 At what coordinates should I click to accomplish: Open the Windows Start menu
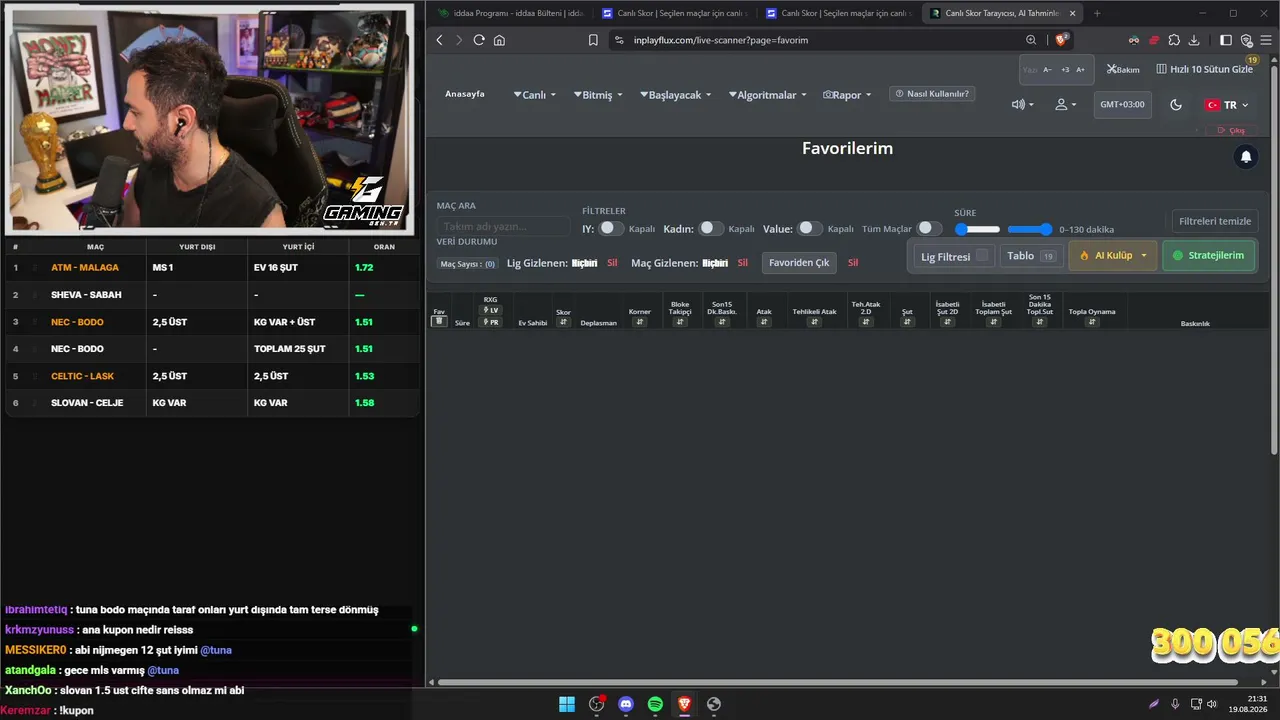pyautogui.click(x=567, y=704)
